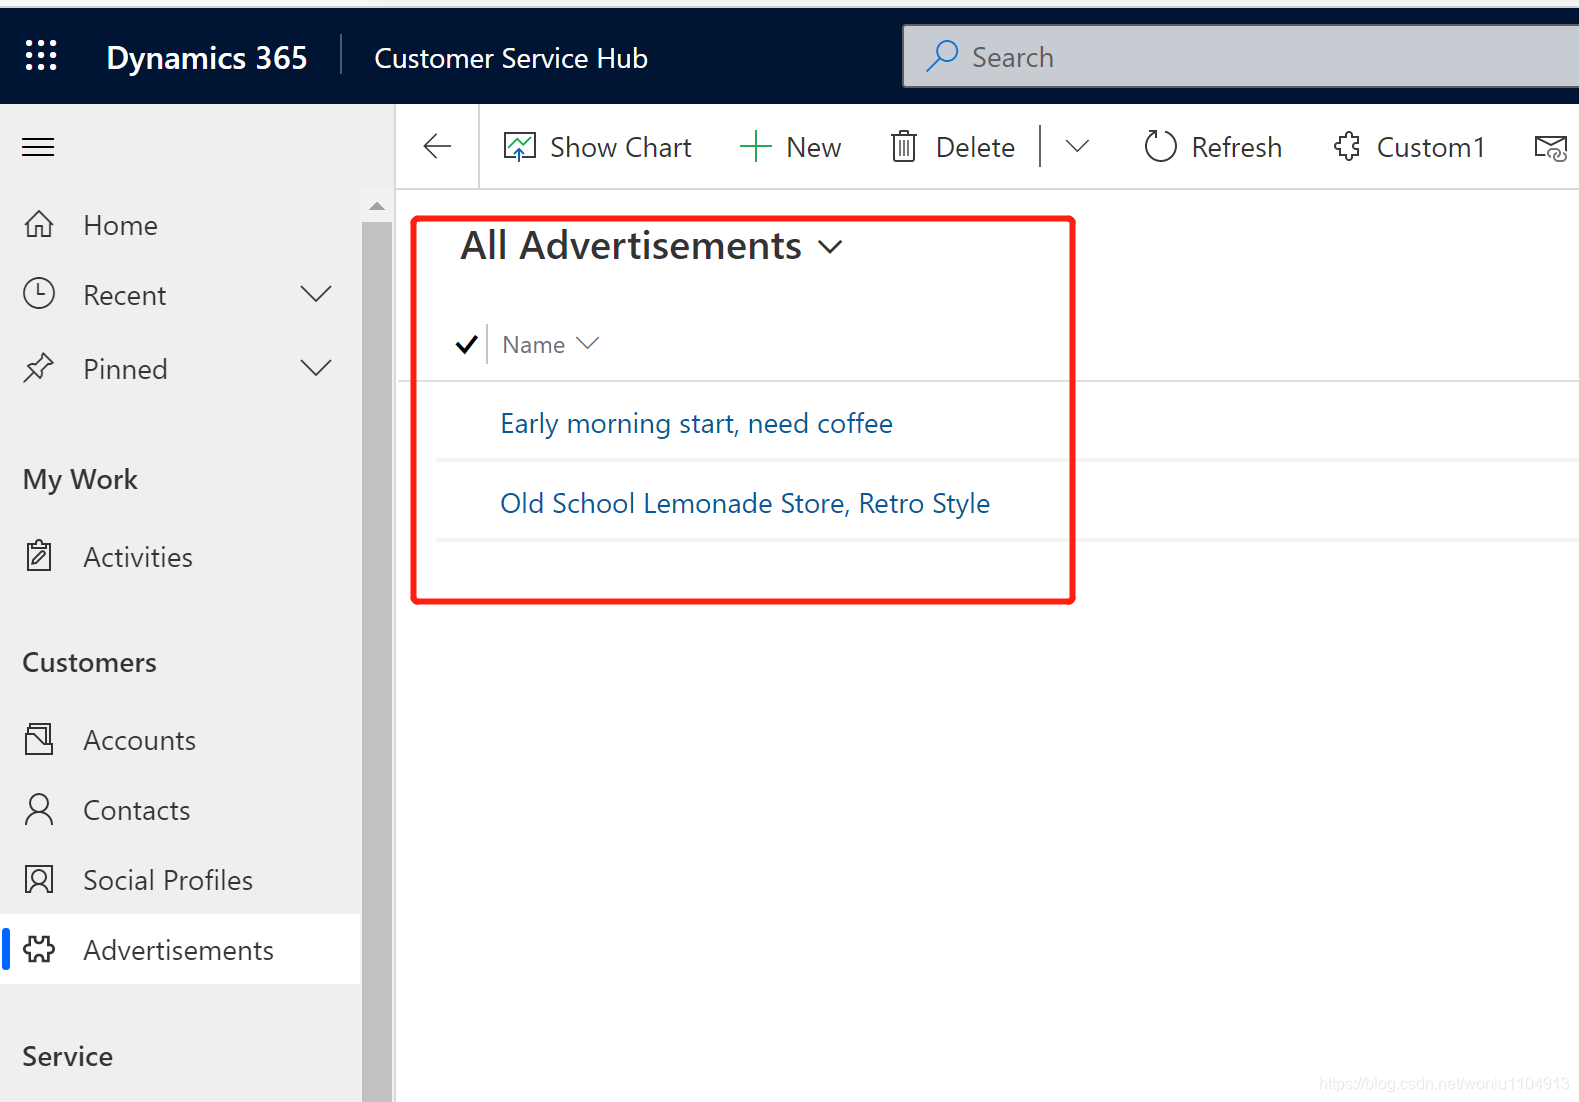
Task: Click the Show Chart icon
Action: 519,147
